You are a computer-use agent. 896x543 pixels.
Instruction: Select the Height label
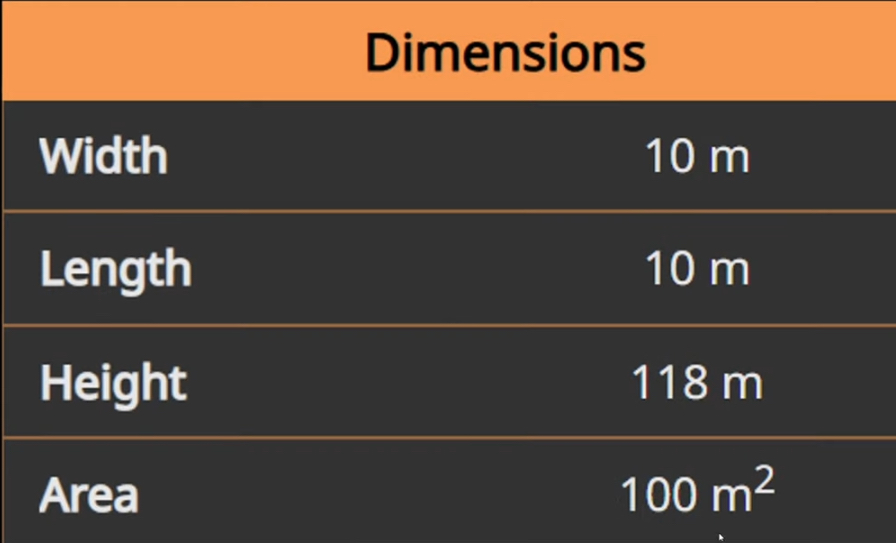click(113, 383)
